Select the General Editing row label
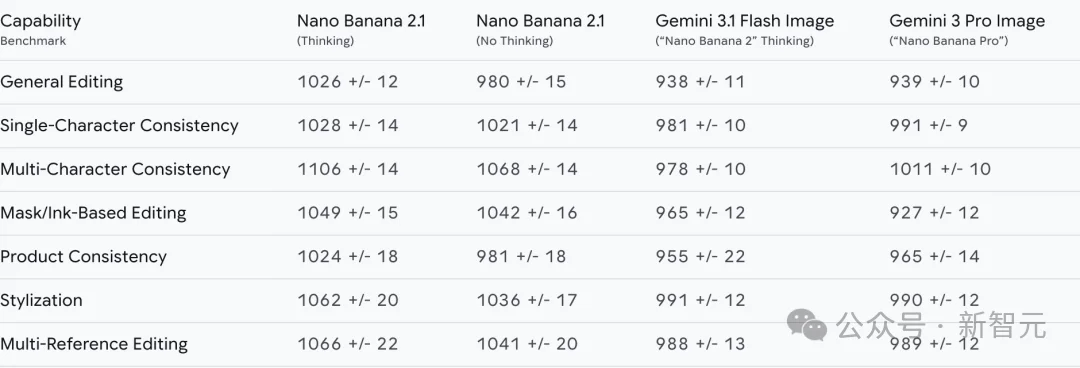The image size is (1080, 368). [61, 82]
